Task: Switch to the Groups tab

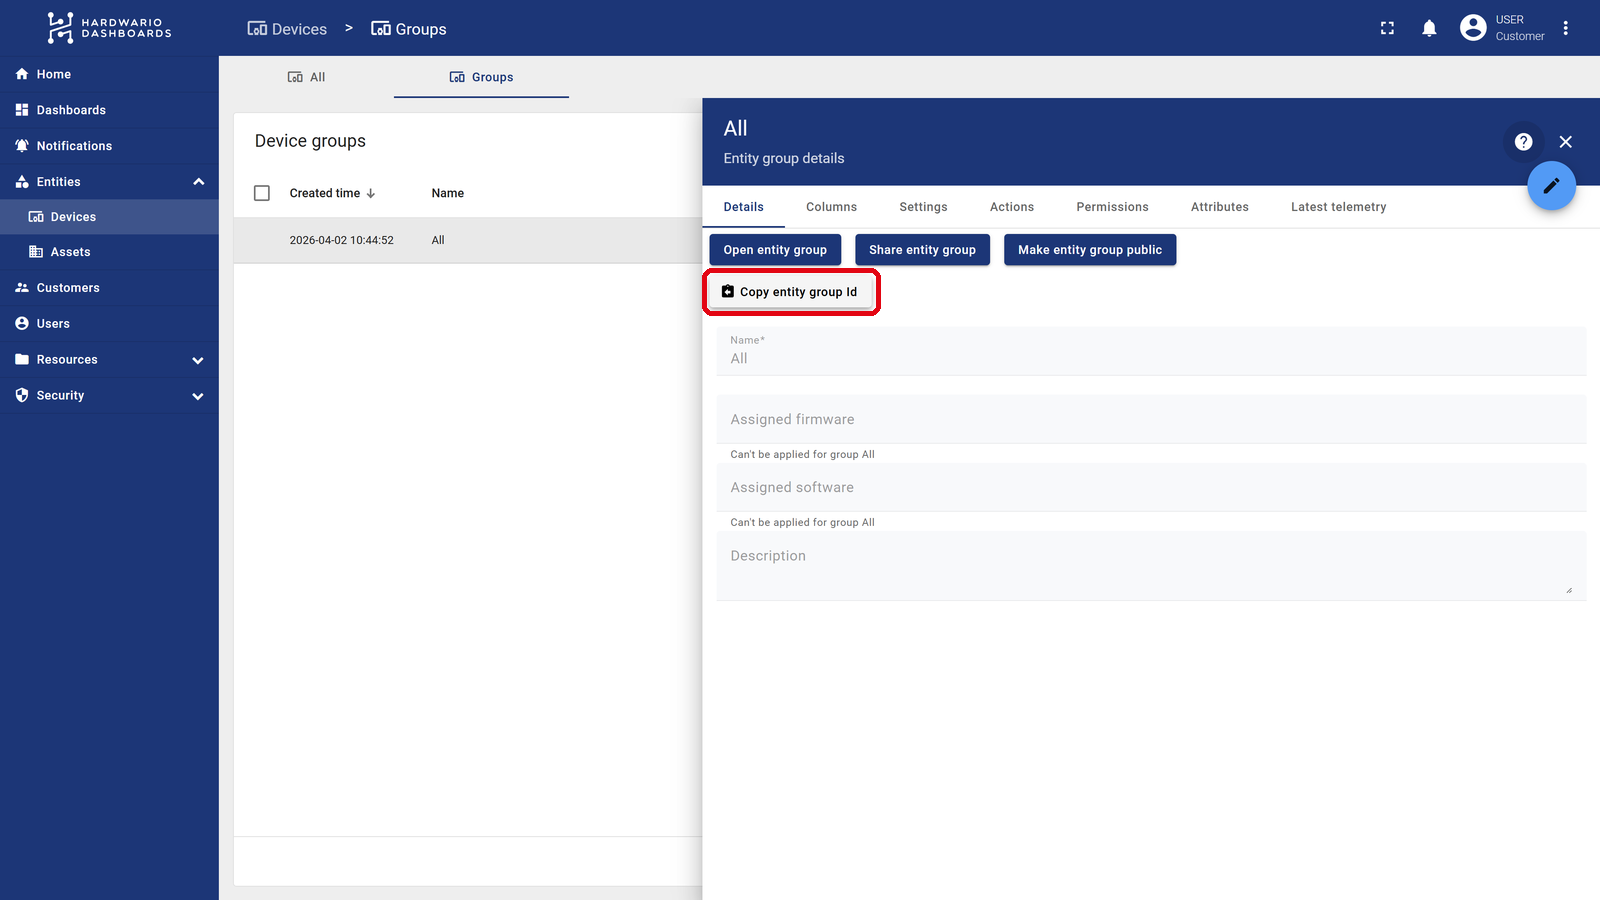Action: [481, 77]
